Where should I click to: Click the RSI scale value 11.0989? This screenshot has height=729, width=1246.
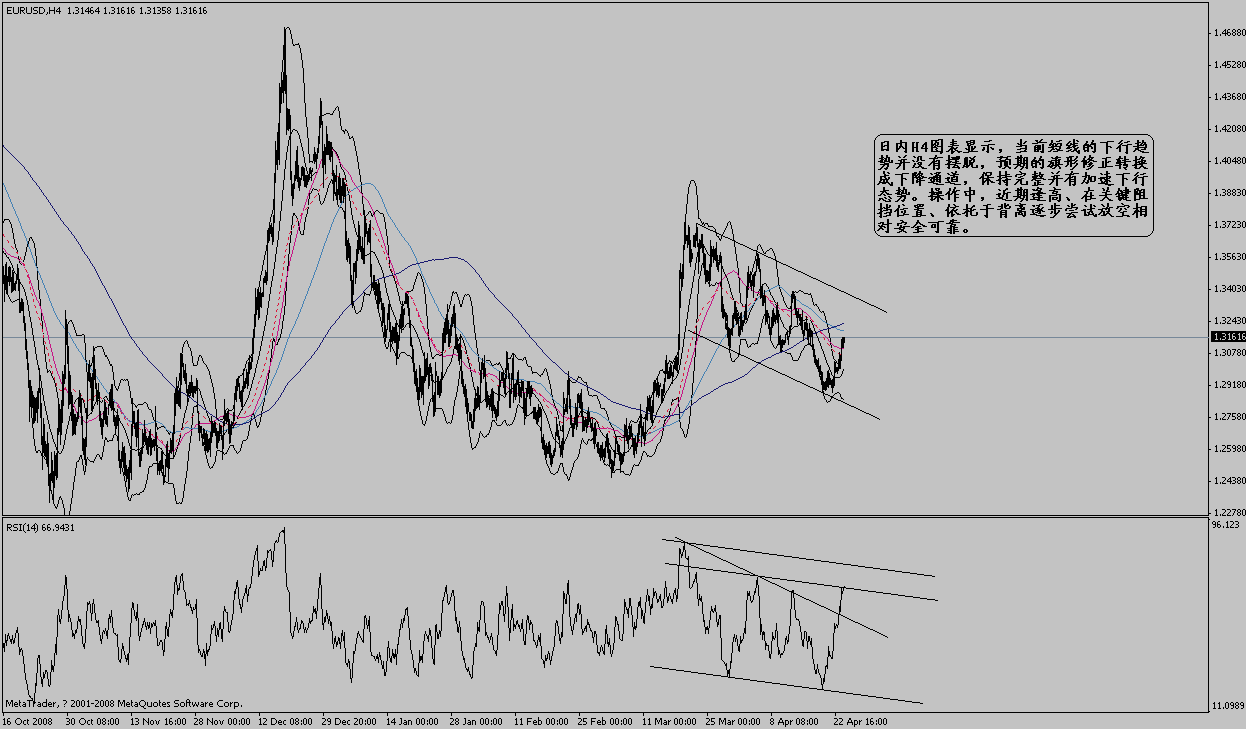pos(1226,706)
